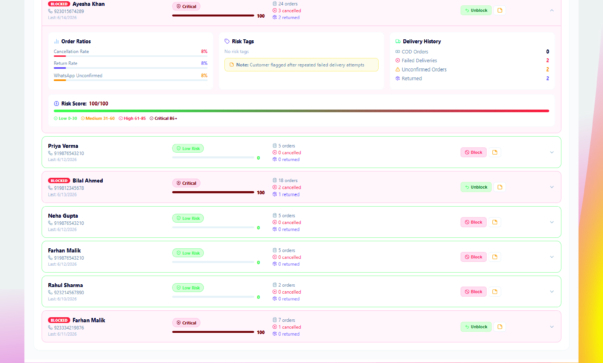Click 'Low Risk' badge for Neha Gupta
This screenshot has height=363, width=603.
click(x=188, y=218)
